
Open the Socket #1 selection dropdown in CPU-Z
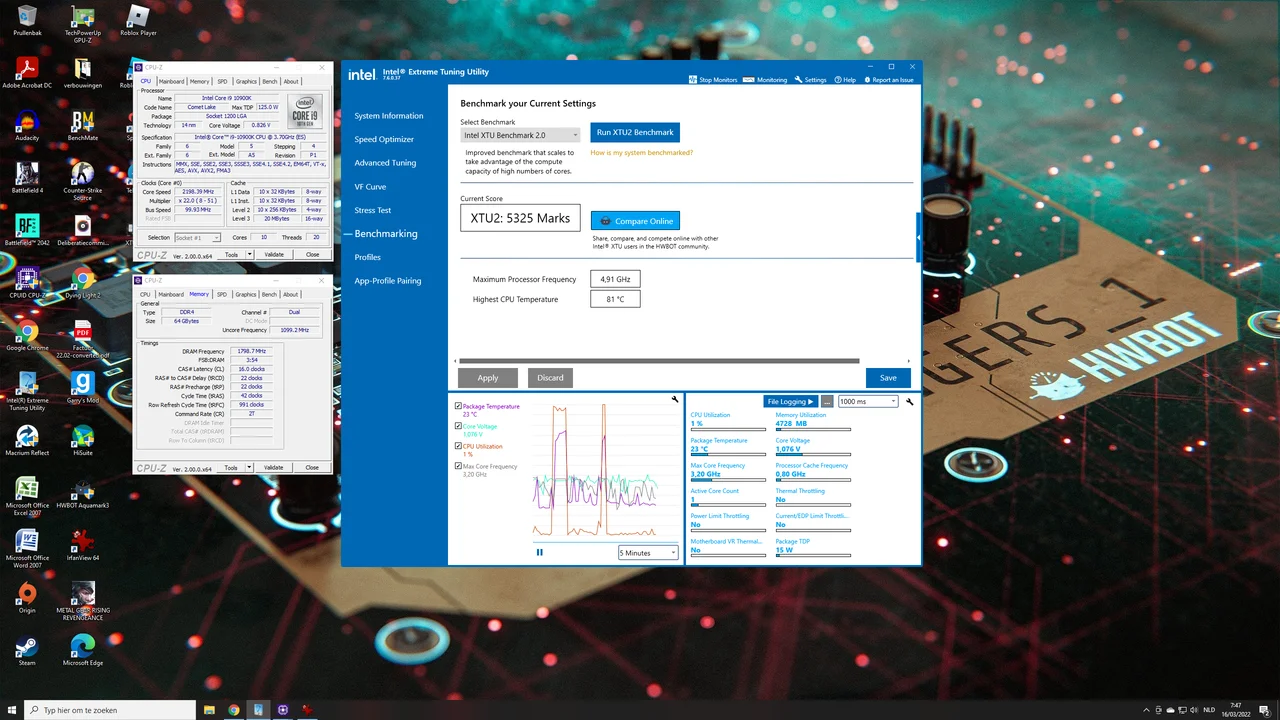click(198, 238)
